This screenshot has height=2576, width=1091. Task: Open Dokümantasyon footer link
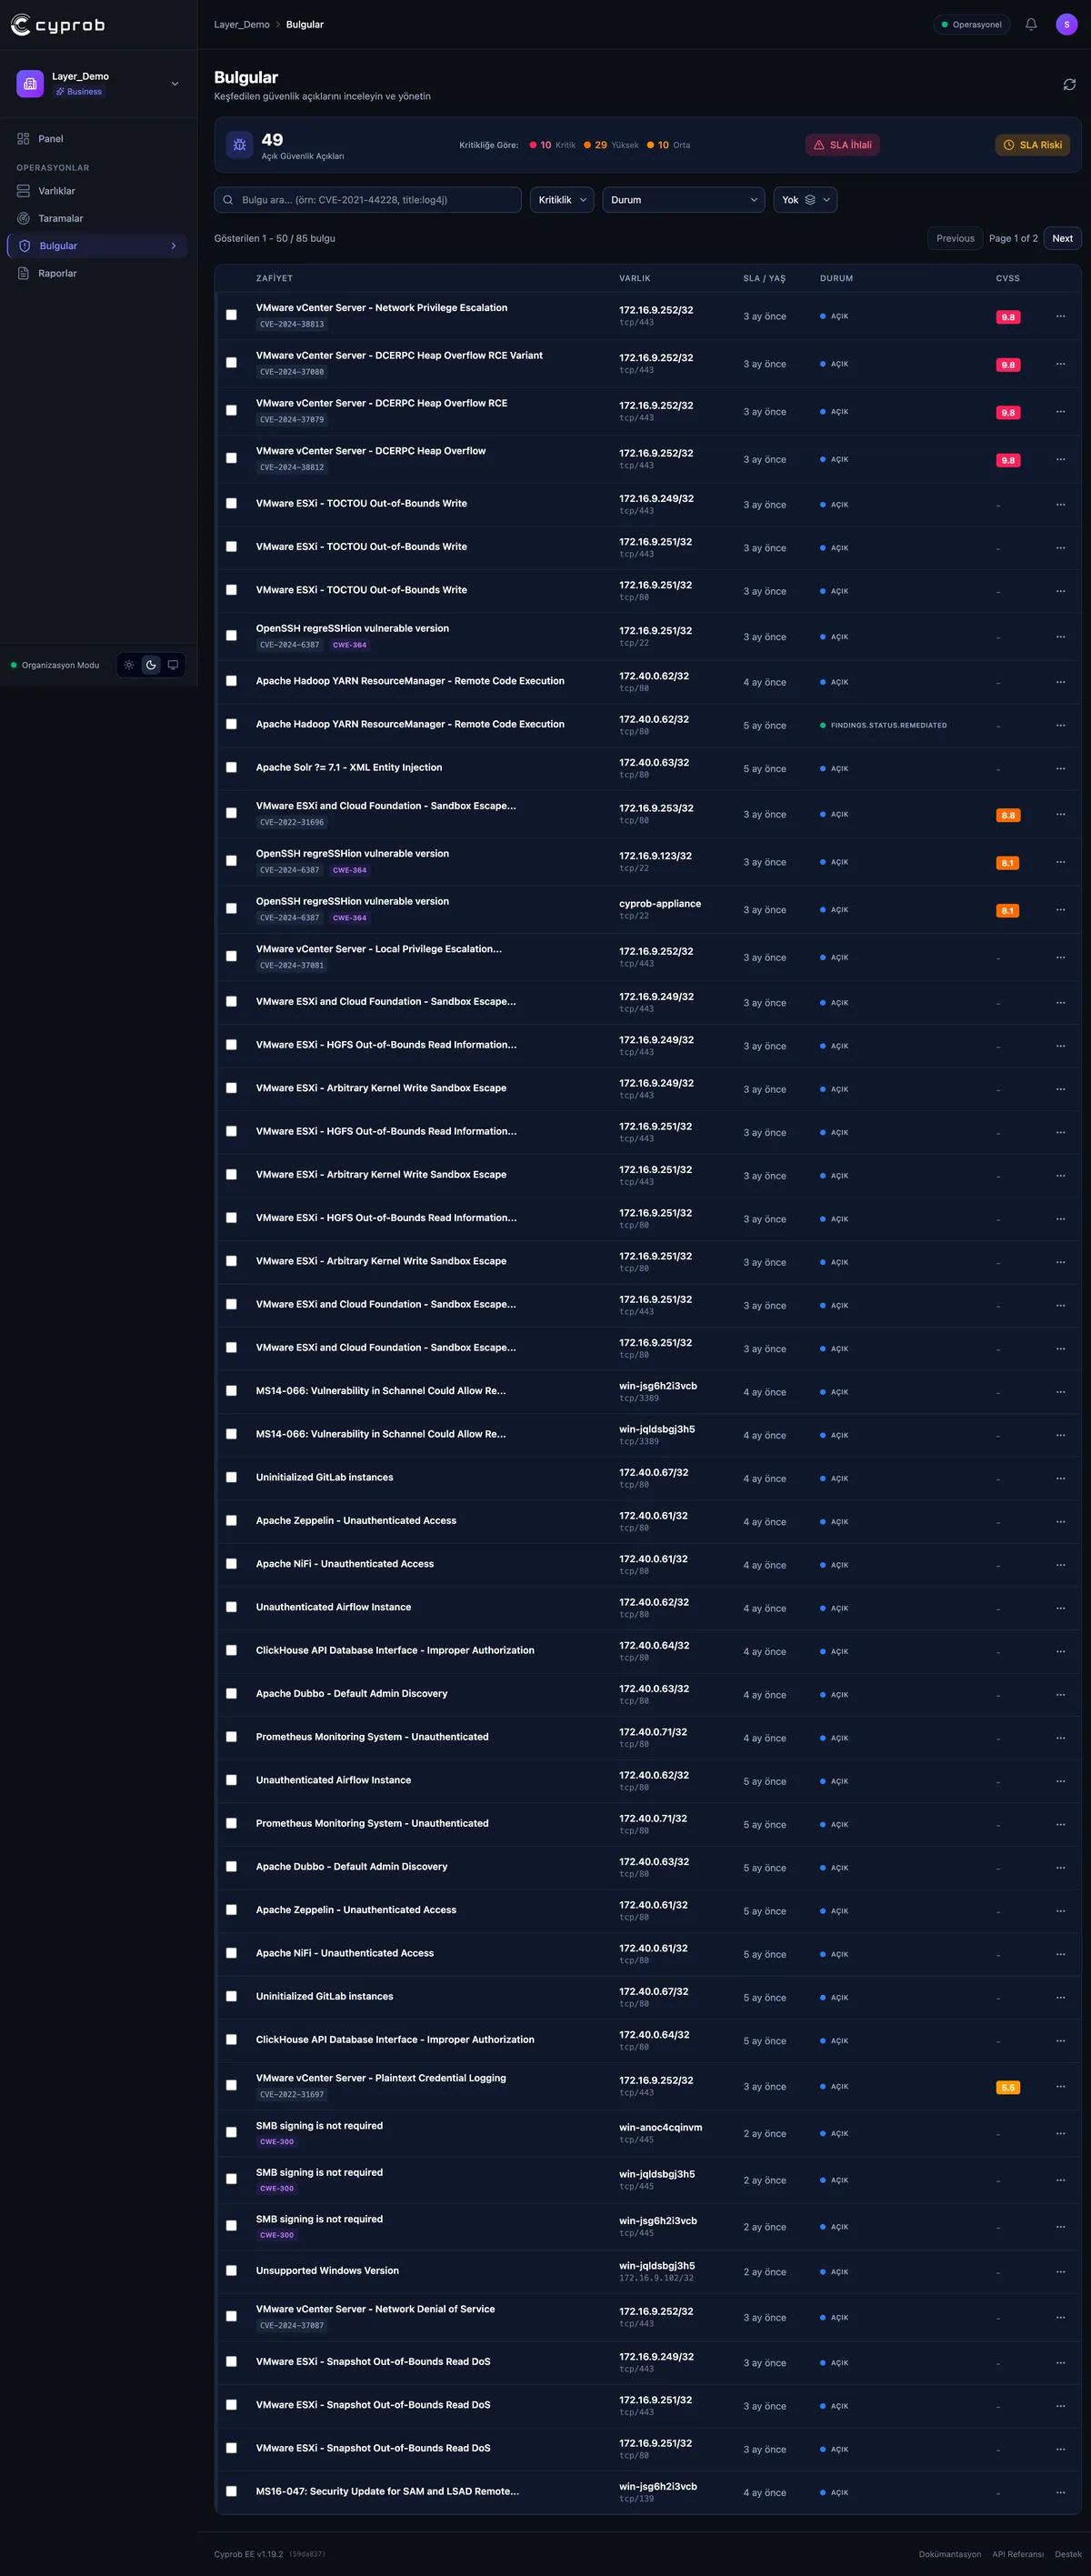(950, 2554)
